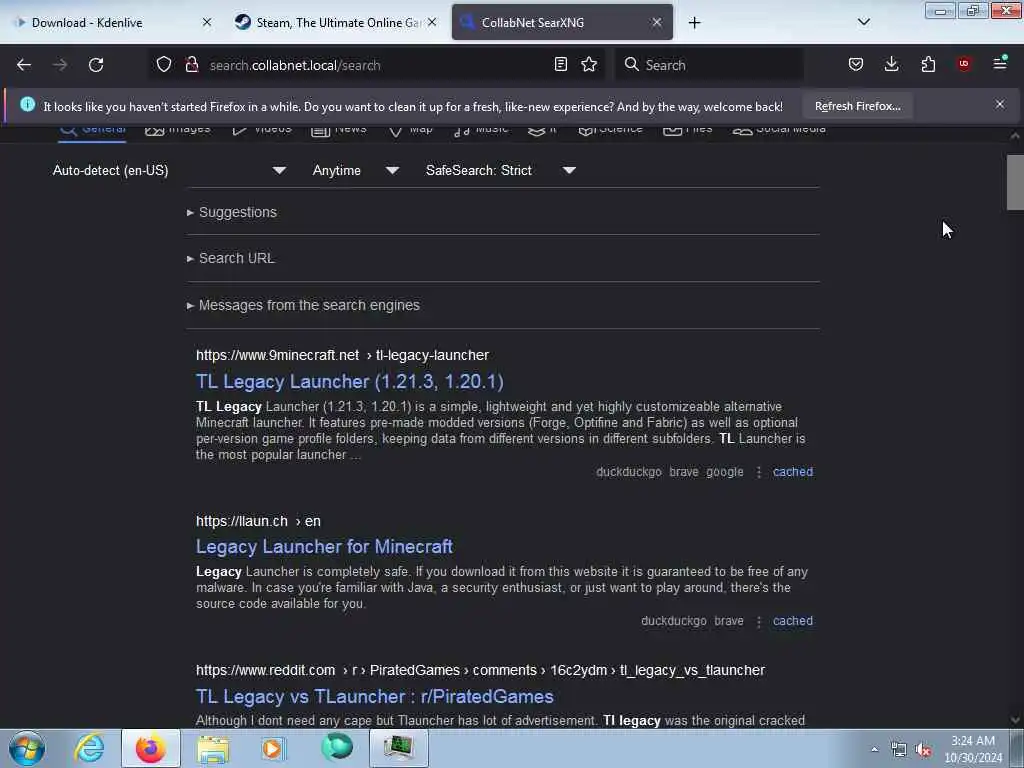1024x768 pixels.
Task: Click the green round taskbar app icon
Action: tap(336, 748)
